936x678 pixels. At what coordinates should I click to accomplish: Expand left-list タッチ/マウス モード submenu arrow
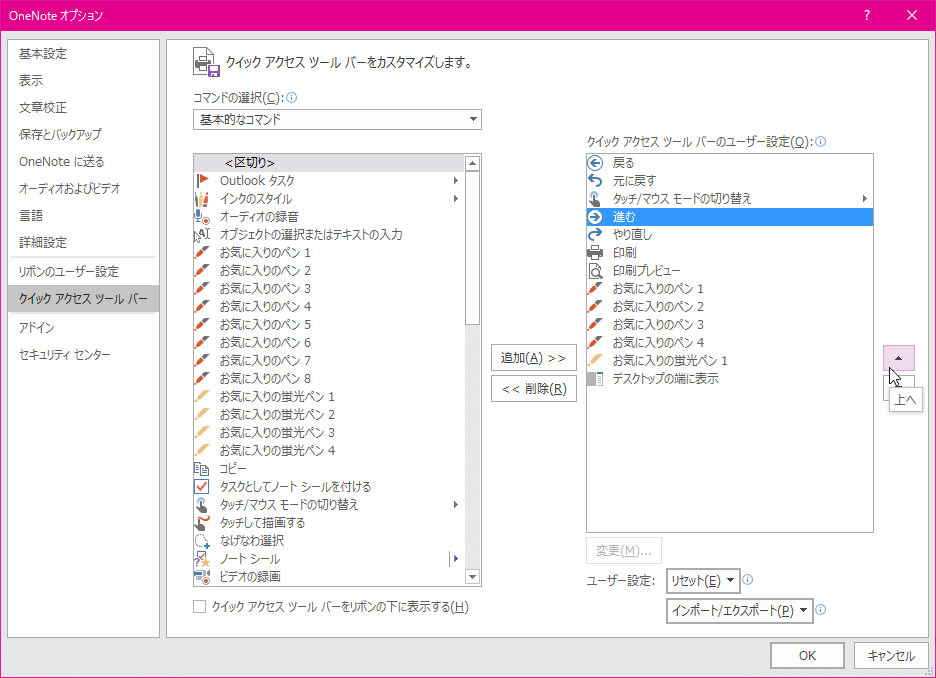tap(455, 504)
